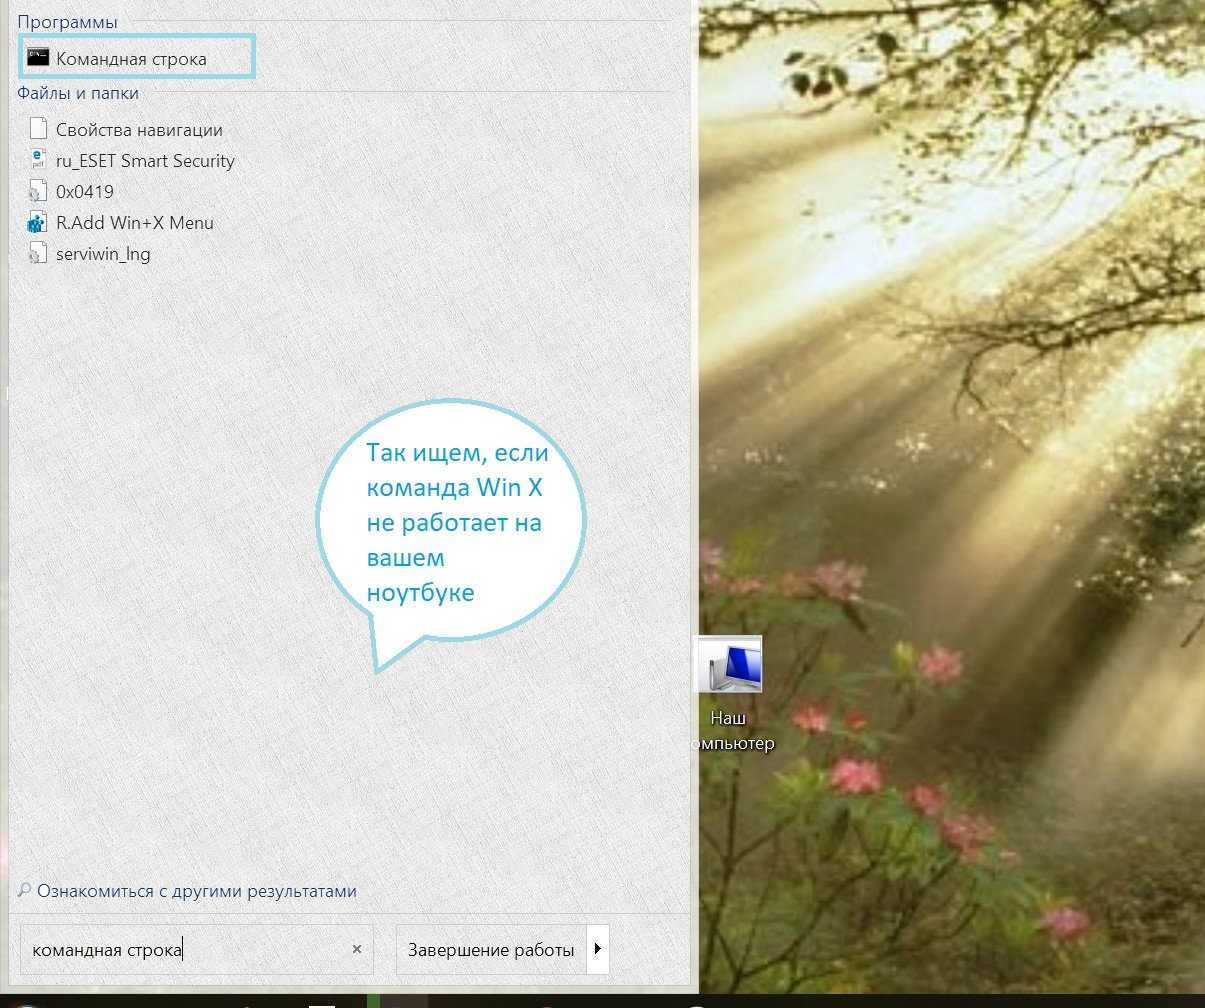Screen dimensions: 1205x1008
Task: Clear the search box with the X
Action: [x=357, y=949]
